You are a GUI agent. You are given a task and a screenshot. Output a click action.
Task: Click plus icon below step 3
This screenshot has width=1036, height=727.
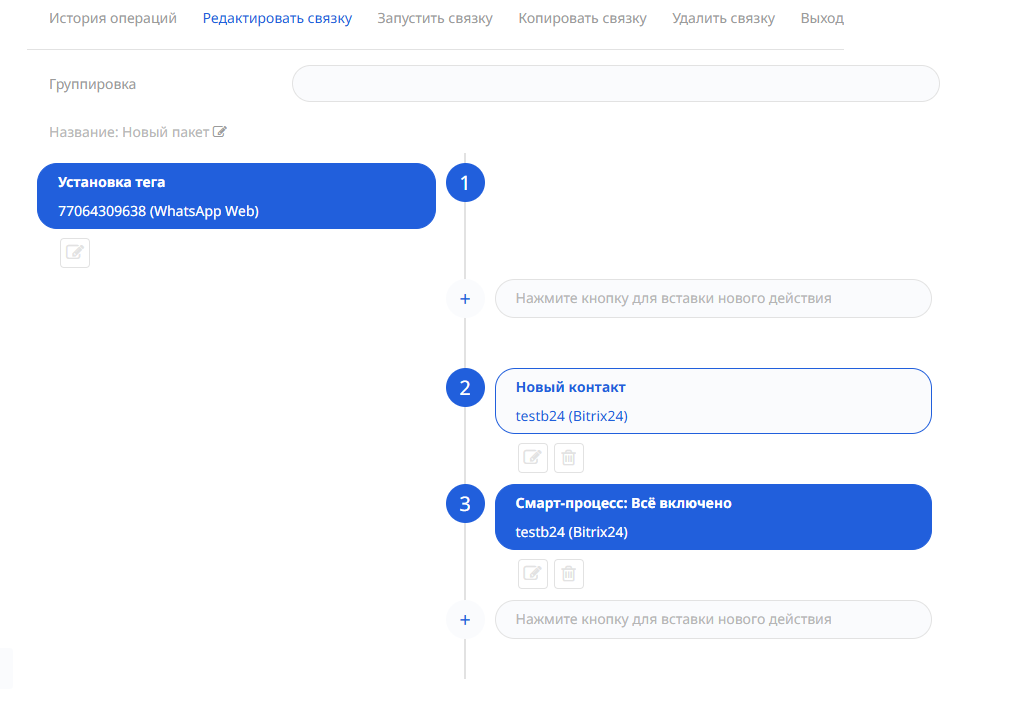(x=464, y=620)
